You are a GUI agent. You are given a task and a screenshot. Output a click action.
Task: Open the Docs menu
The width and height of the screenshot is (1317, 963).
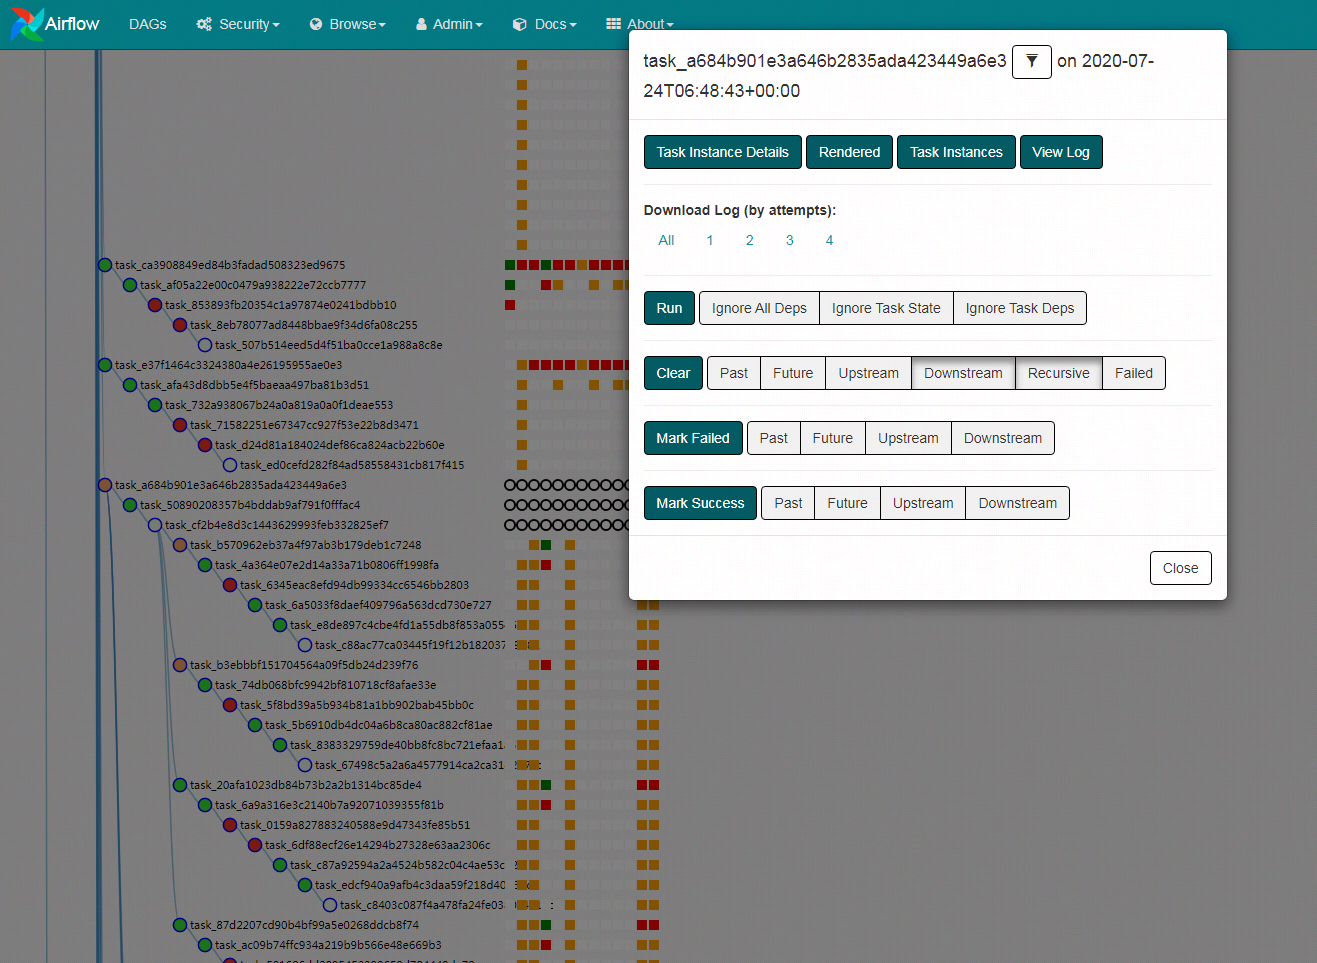click(x=544, y=24)
